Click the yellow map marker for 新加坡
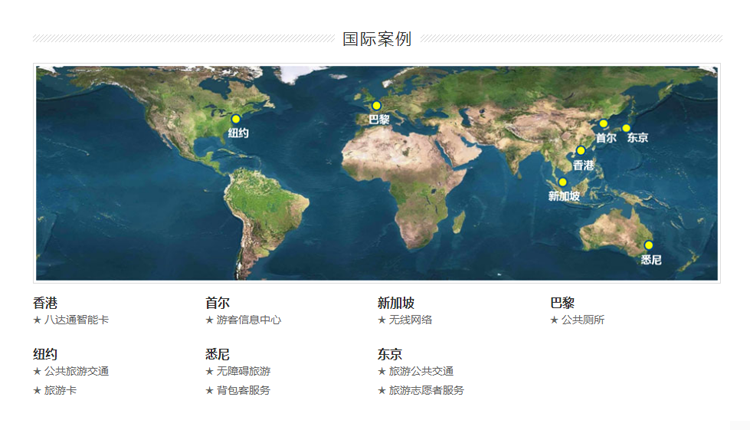Screen dimensions: 750x430 coord(562,182)
